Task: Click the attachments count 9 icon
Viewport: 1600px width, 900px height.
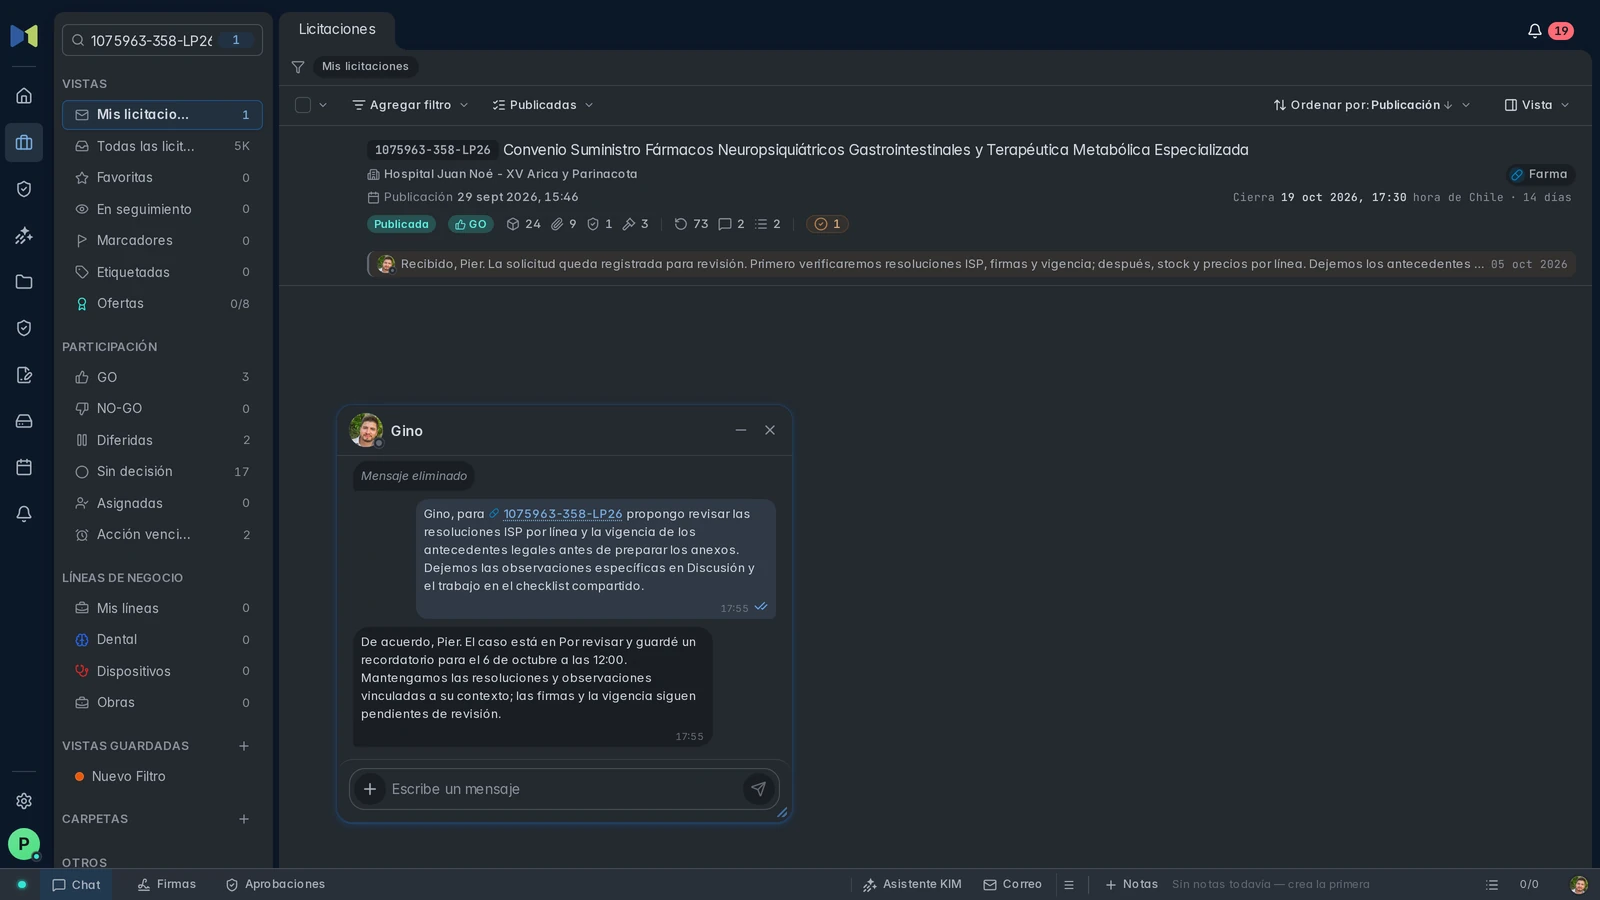Action: tap(564, 224)
